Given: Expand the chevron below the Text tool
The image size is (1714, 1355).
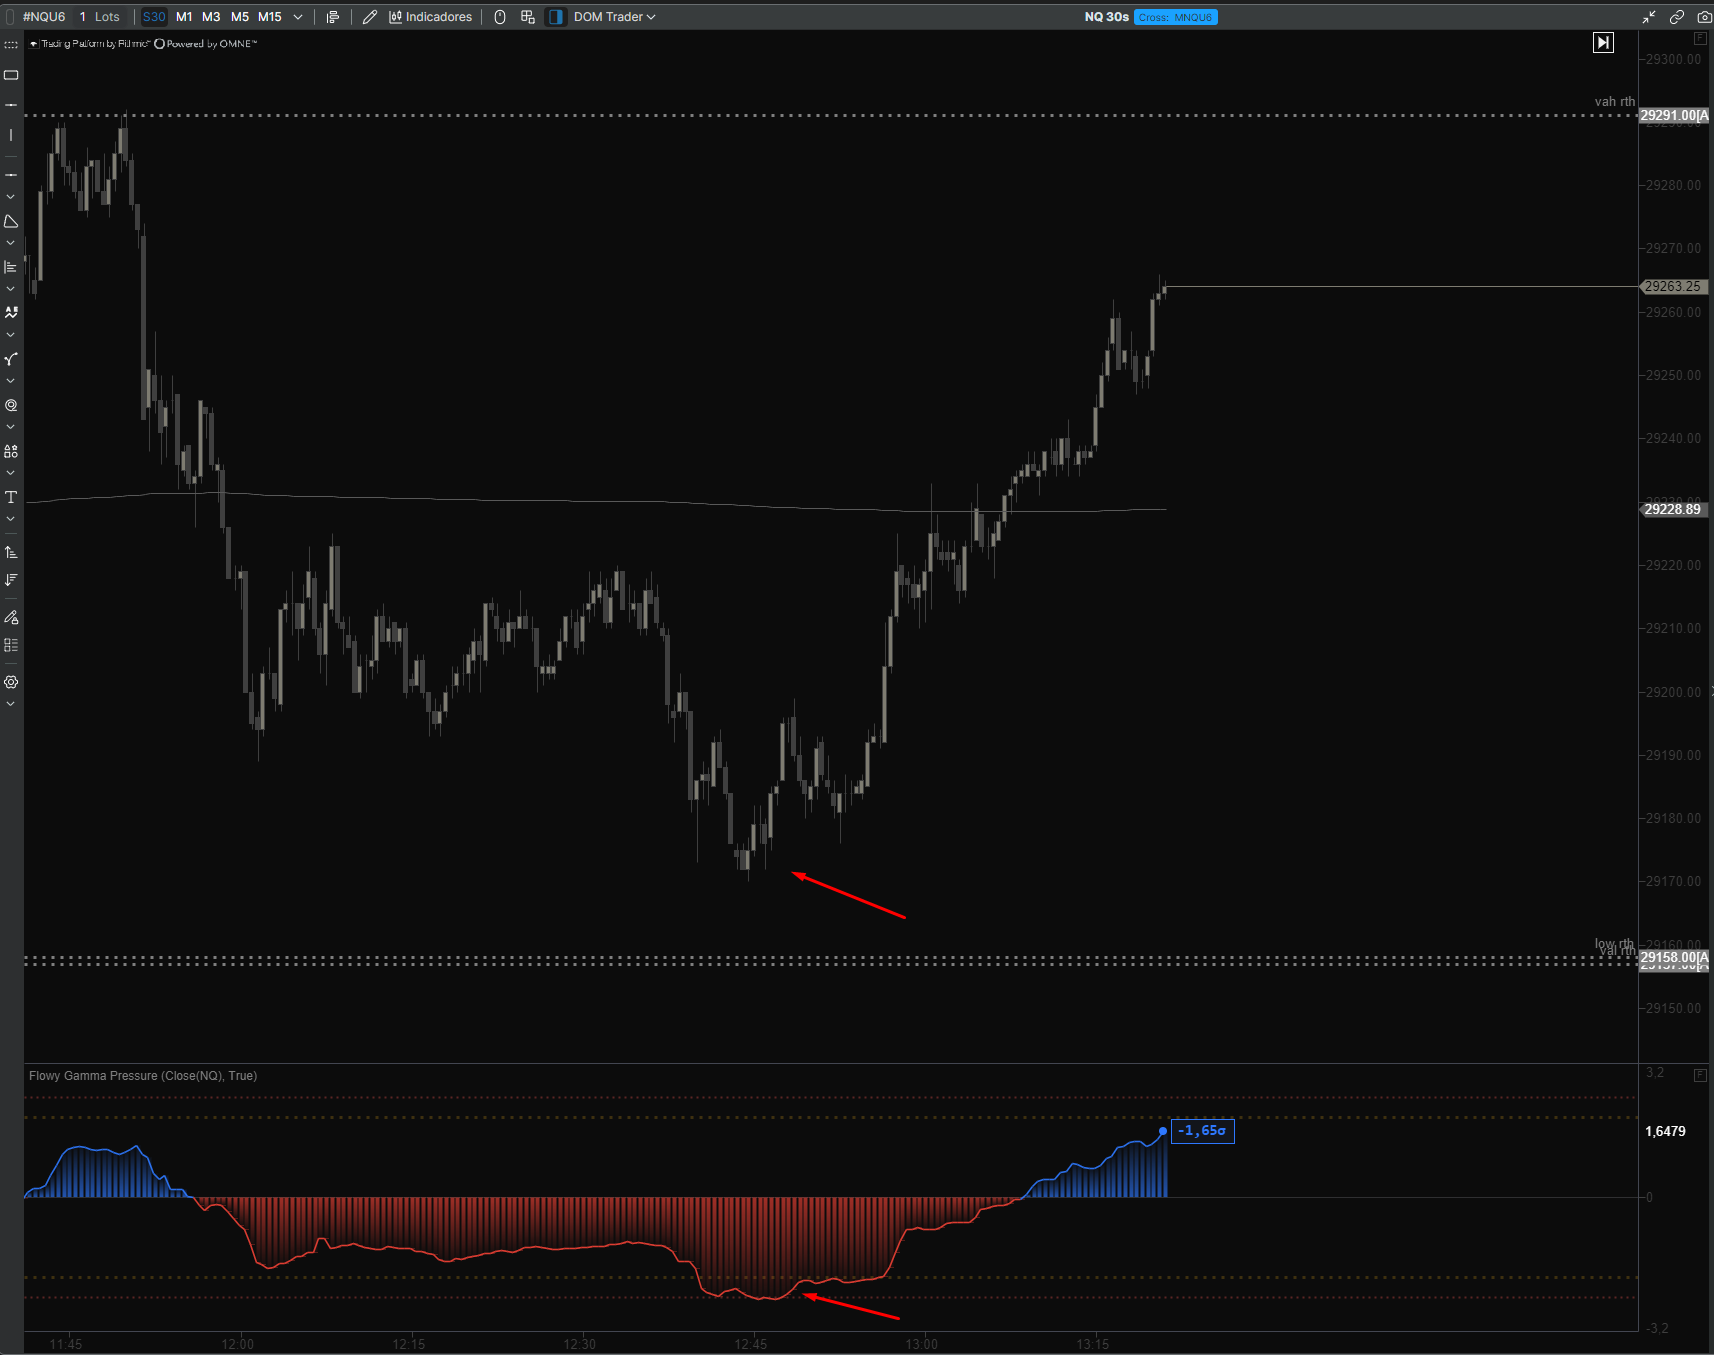Looking at the screenshot, I should pyautogui.click(x=11, y=519).
